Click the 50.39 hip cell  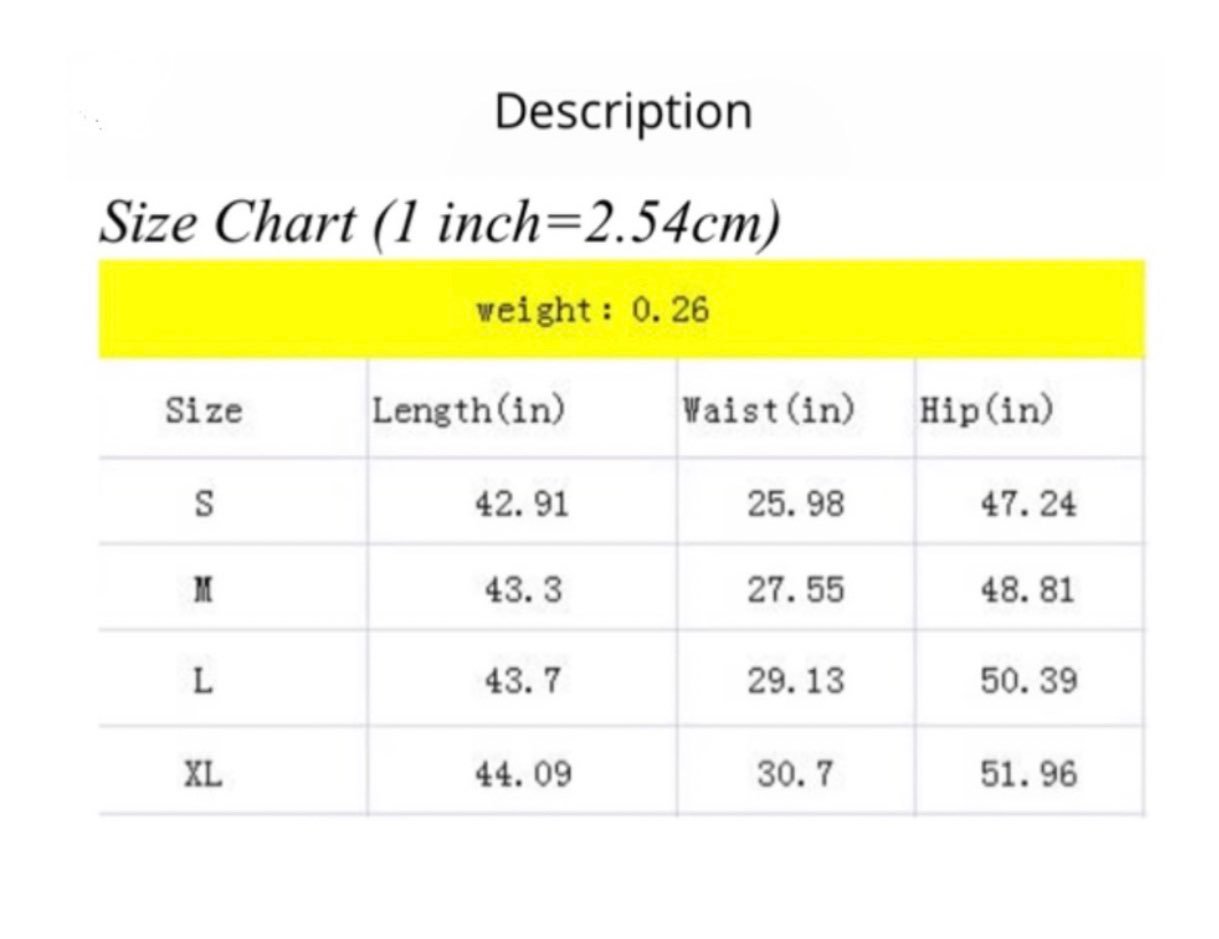[1029, 681]
